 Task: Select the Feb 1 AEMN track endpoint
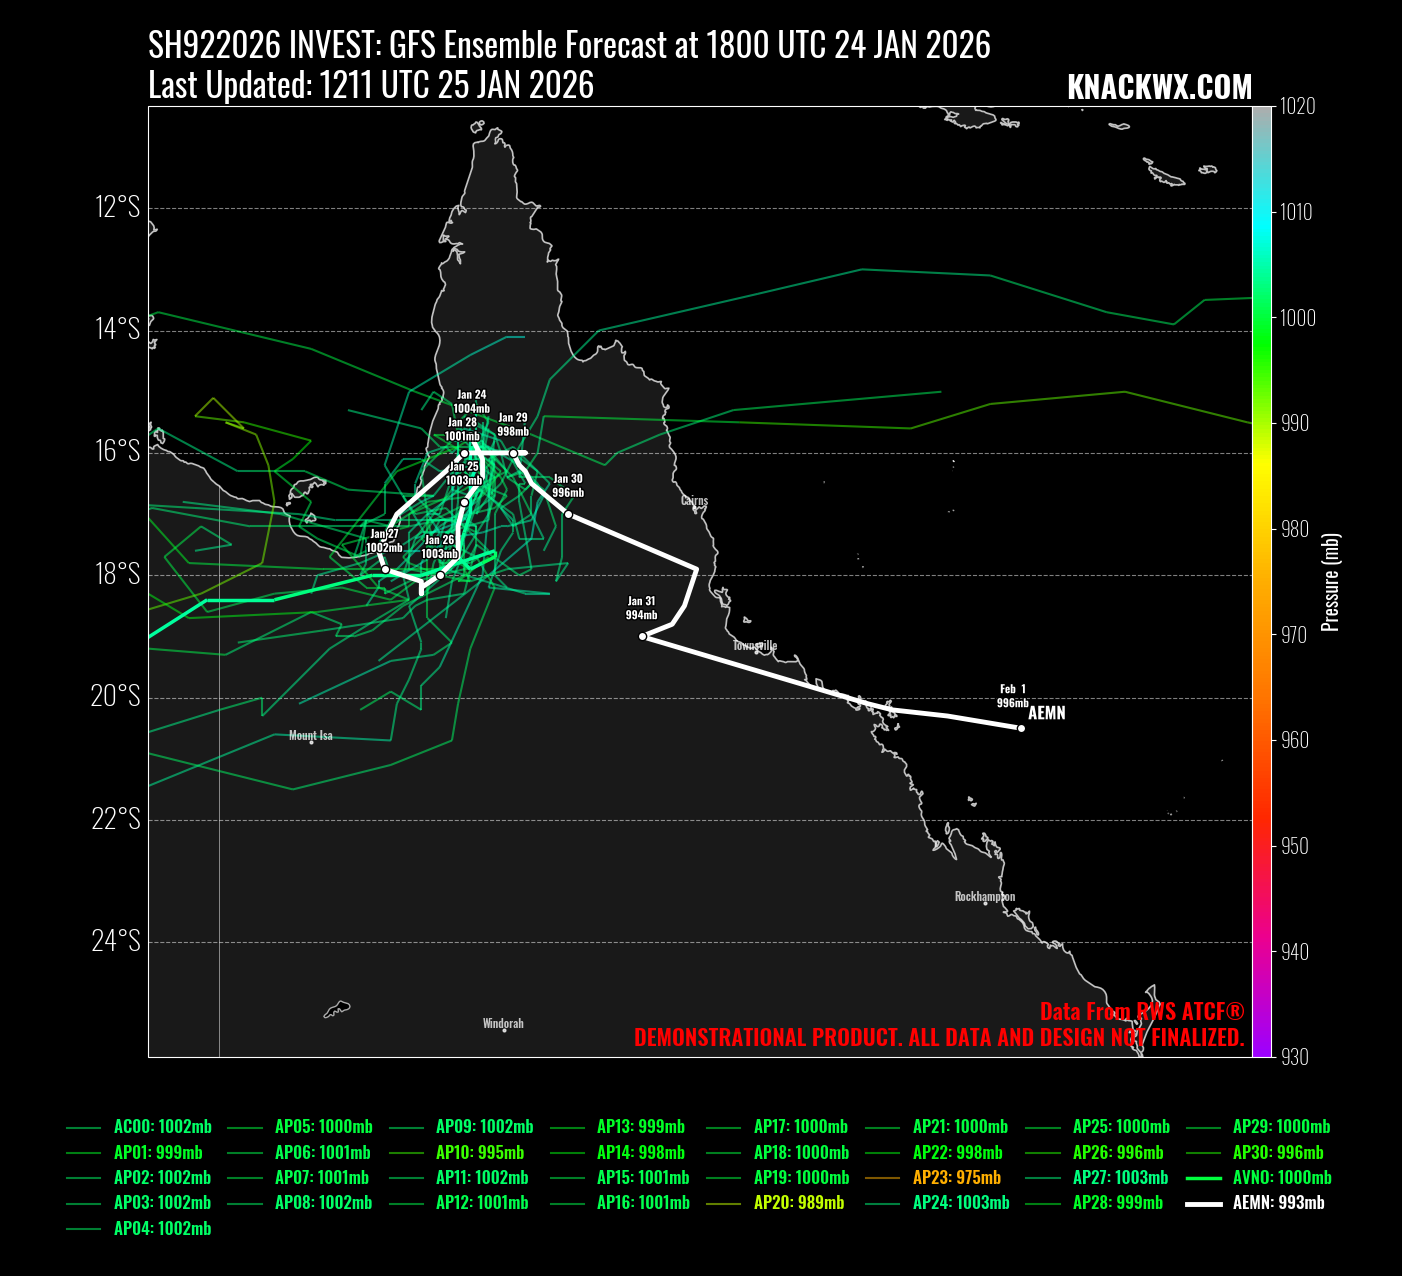pos(1021,728)
